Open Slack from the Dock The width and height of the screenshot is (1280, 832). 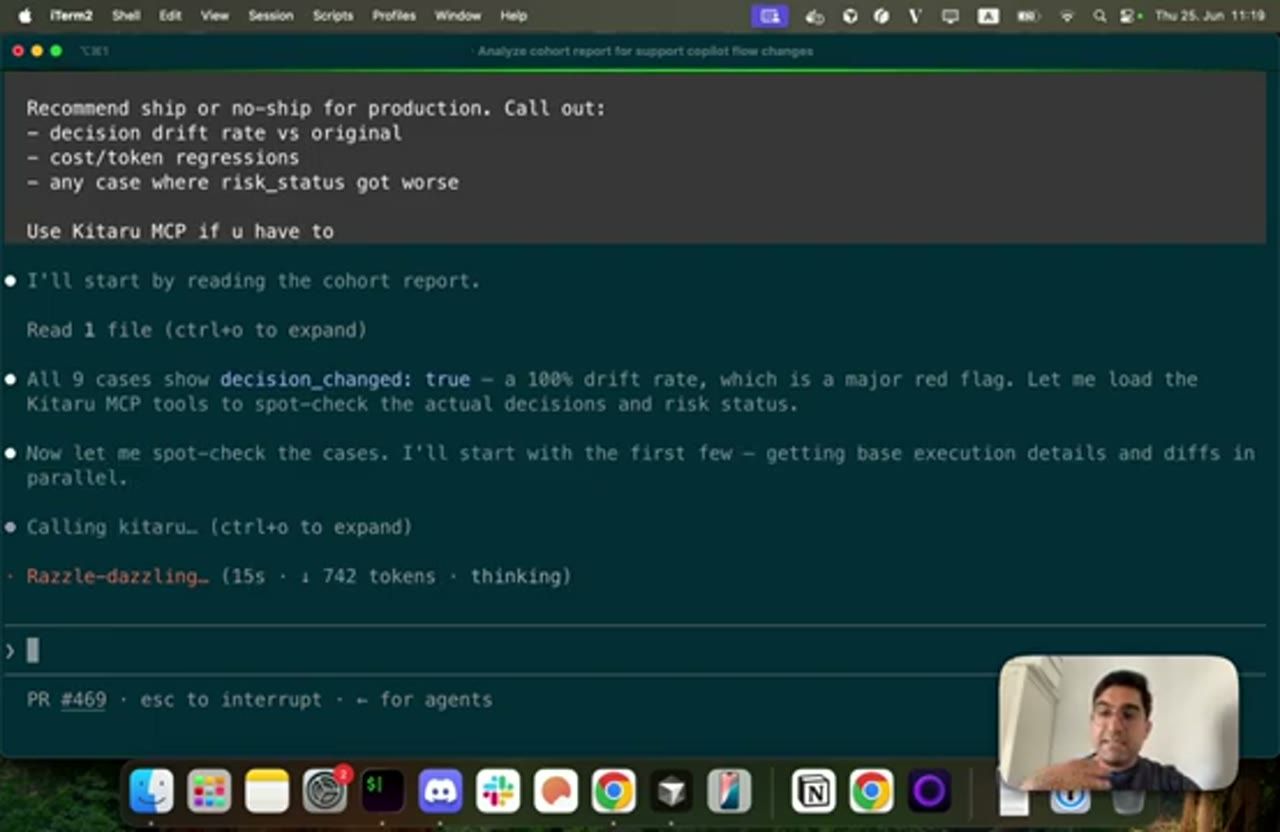[498, 791]
